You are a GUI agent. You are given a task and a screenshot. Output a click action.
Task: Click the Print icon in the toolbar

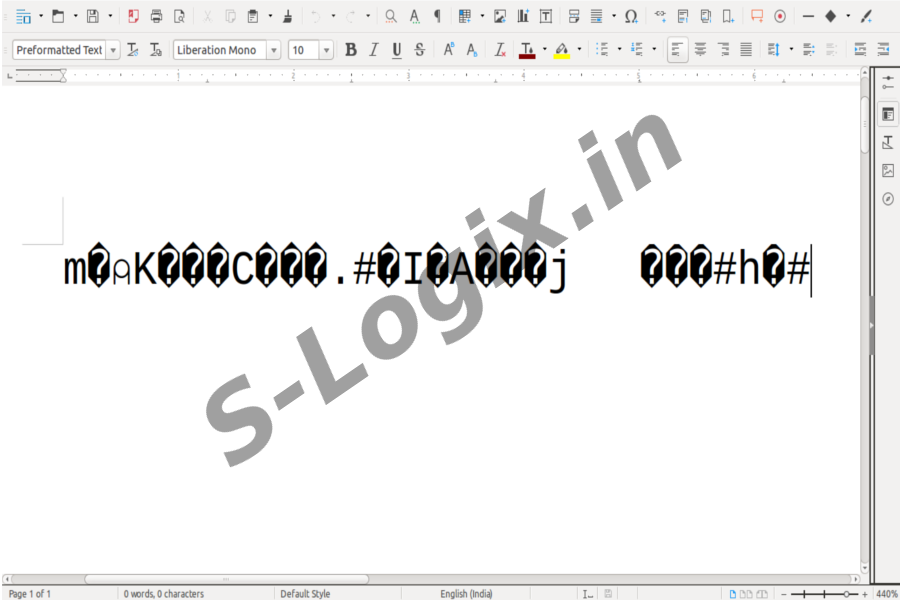pos(156,16)
